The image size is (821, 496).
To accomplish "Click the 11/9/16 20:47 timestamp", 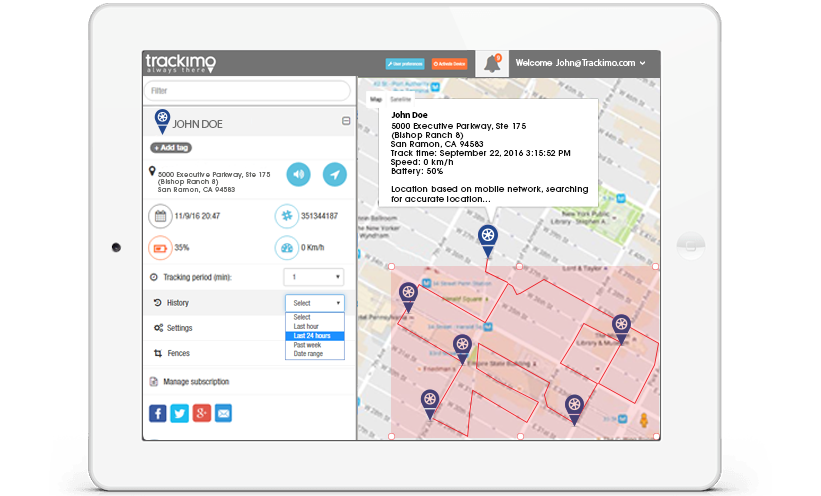I will pyautogui.click(x=197, y=216).
